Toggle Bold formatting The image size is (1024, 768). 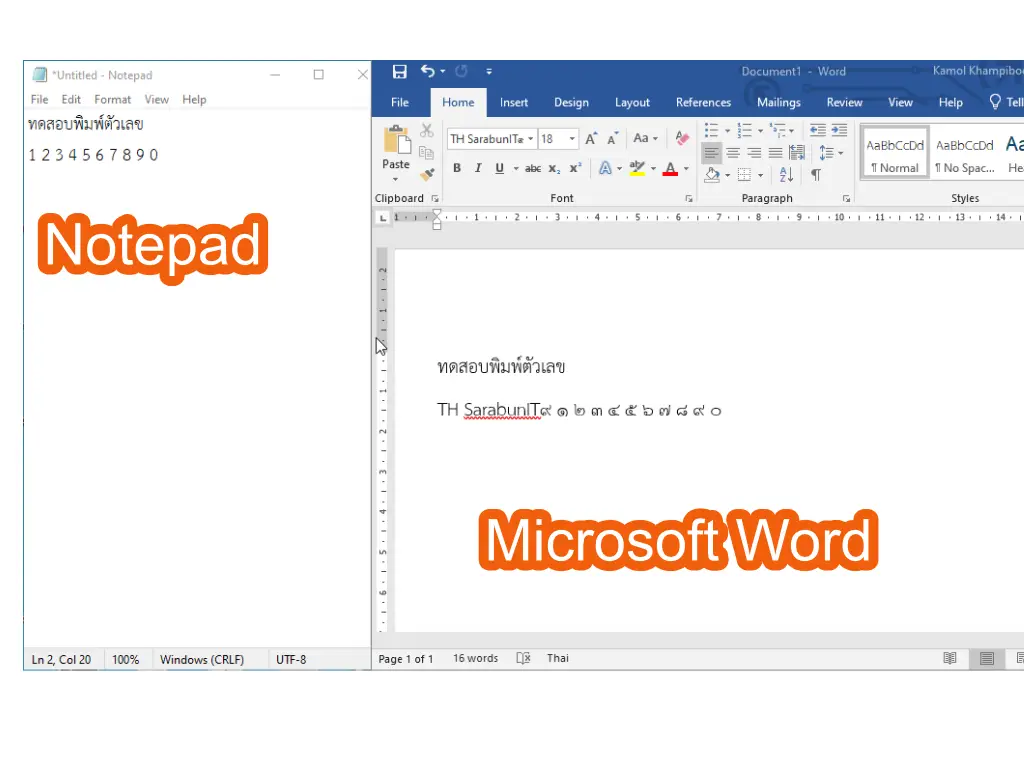pos(457,169)
